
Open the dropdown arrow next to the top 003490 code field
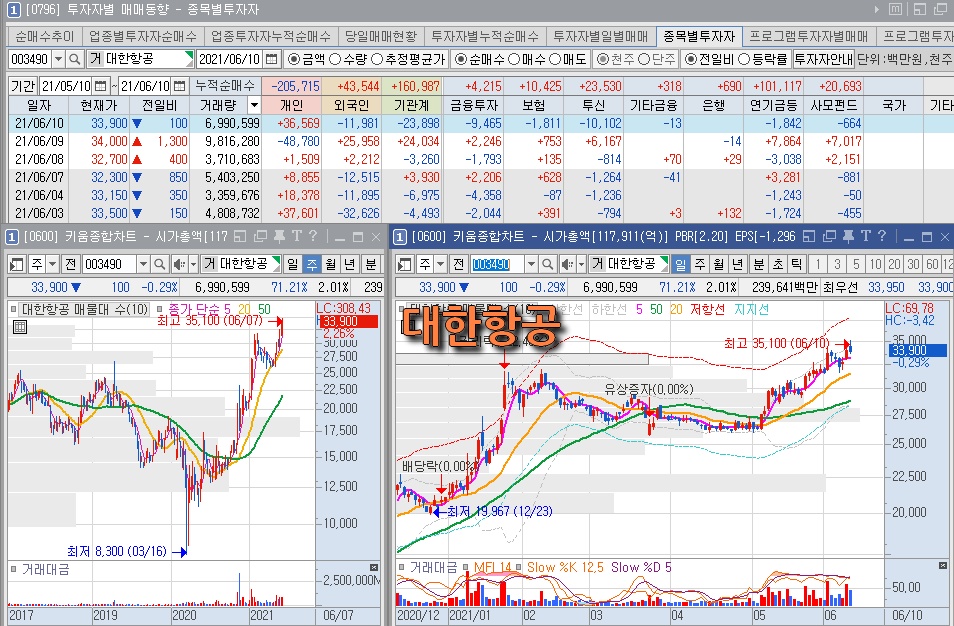58,59
